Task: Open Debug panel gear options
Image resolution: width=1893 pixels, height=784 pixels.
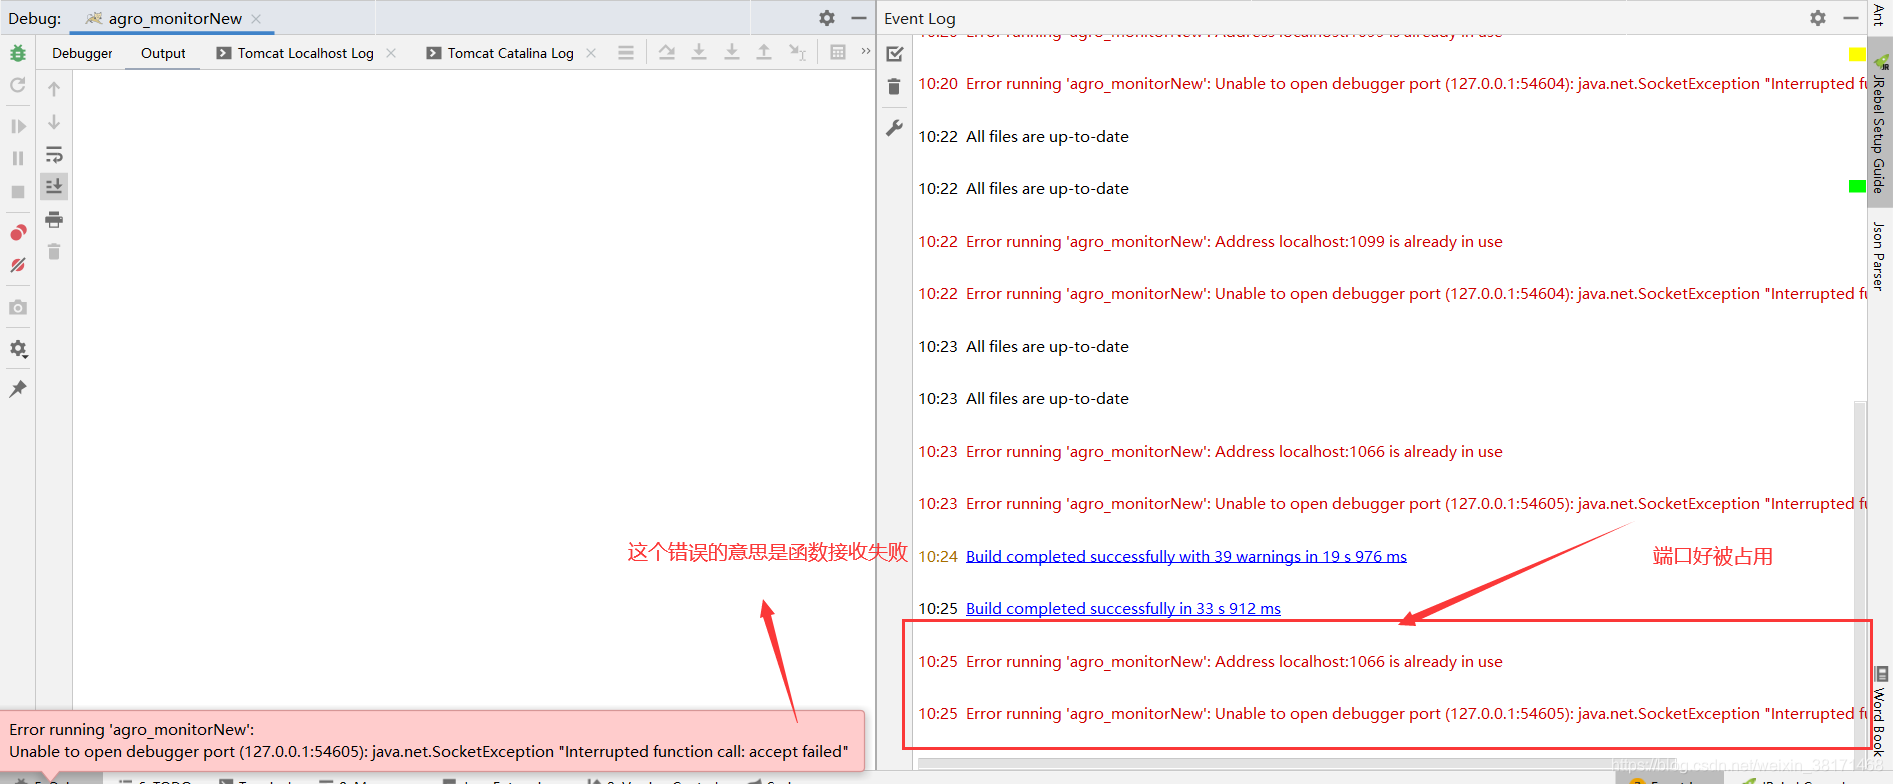Action: click(x=827, y=18)
